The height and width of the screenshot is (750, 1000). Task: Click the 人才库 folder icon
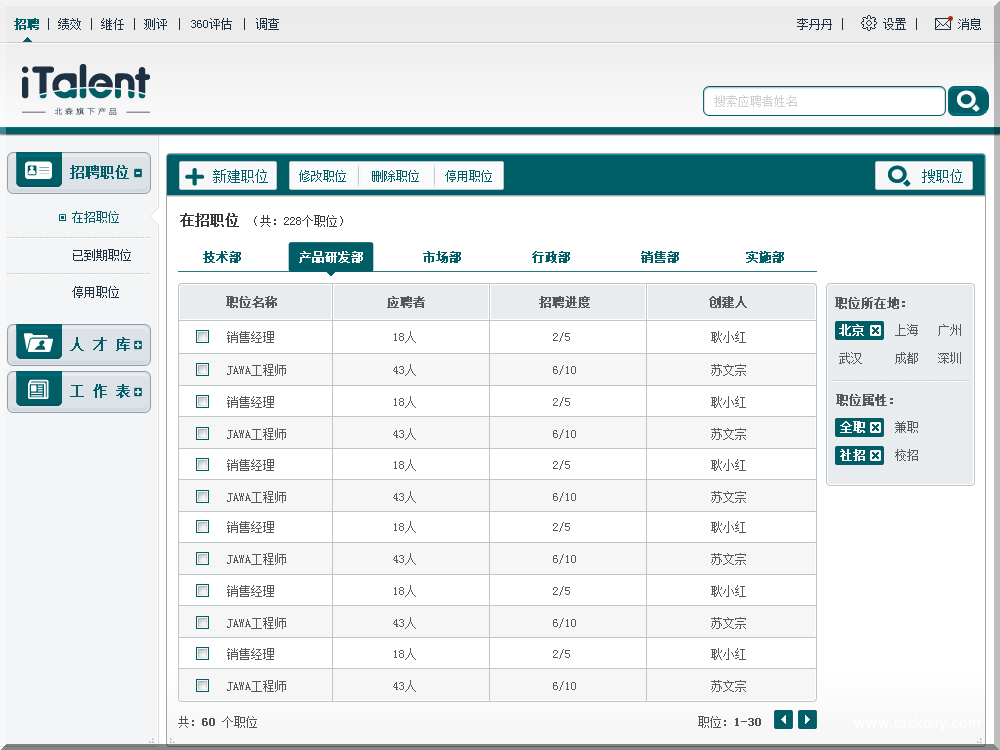(x=38, y=342)
